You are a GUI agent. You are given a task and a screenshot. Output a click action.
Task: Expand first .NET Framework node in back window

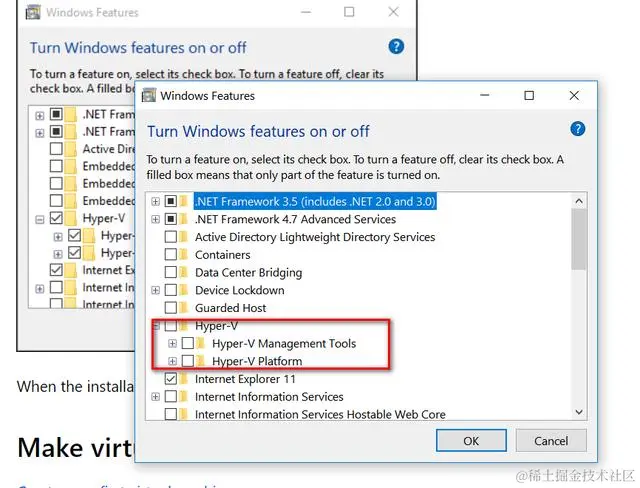40,115
